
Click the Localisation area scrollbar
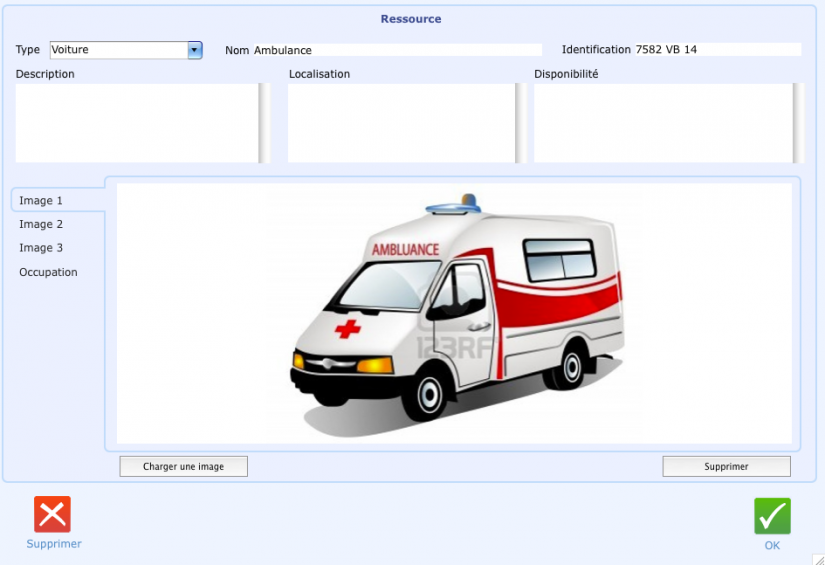521,123
